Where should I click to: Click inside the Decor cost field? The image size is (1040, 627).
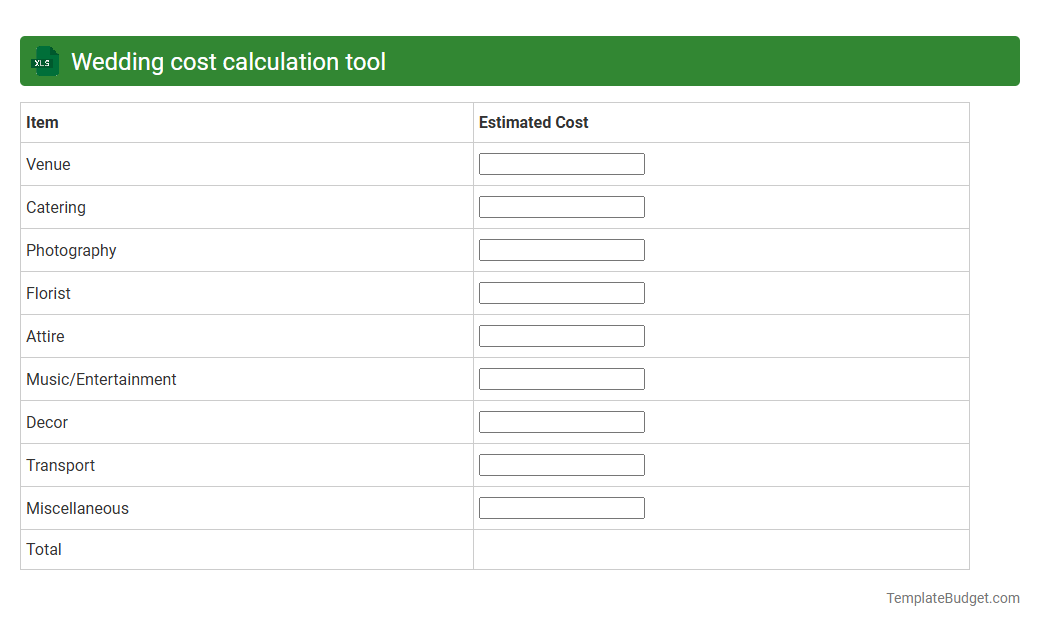(x=561, y=421)
